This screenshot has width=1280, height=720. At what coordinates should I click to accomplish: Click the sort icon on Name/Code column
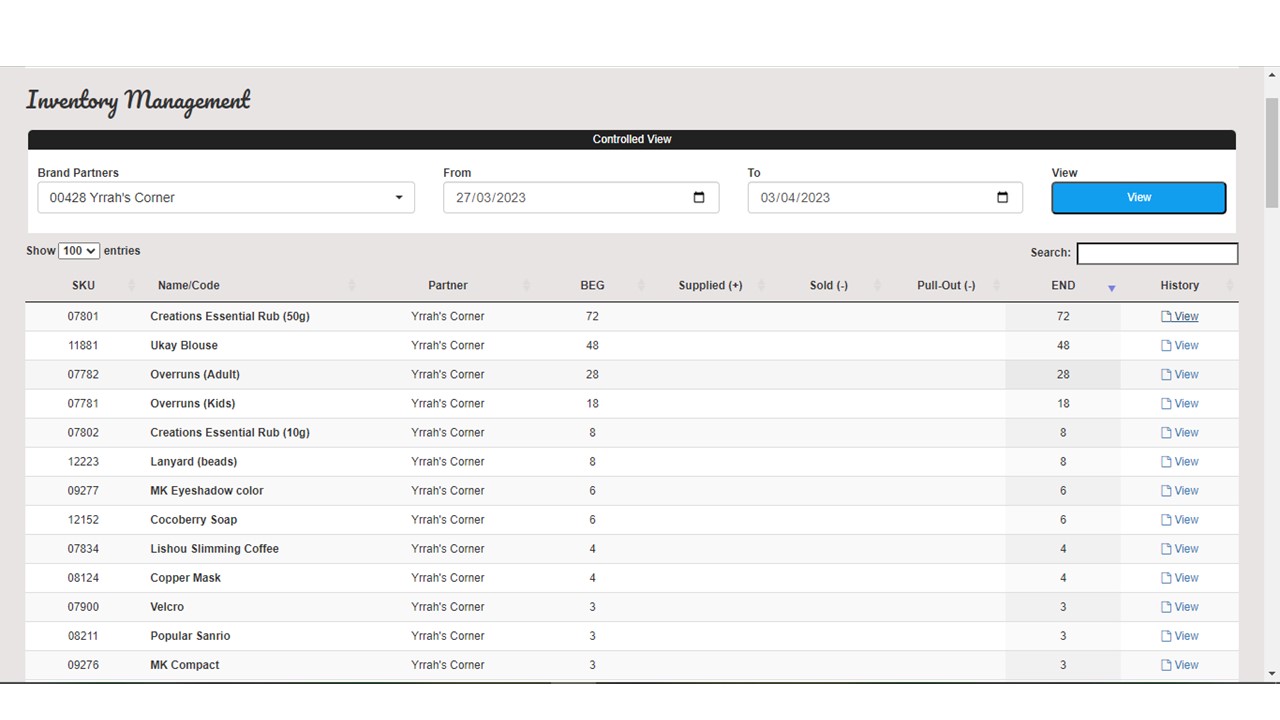352,286
